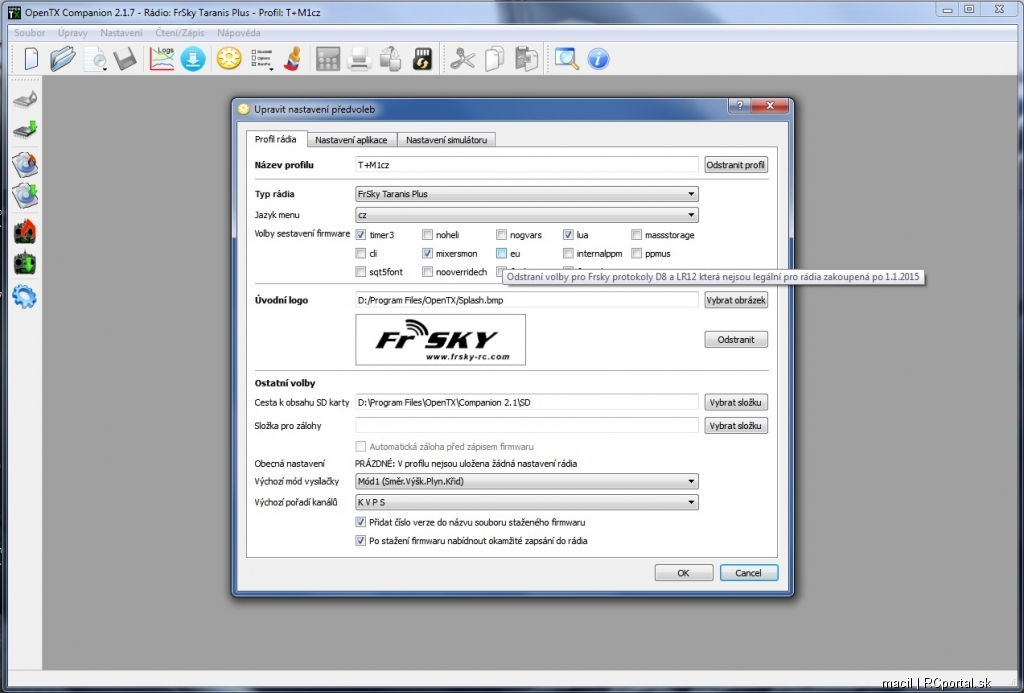Click the chip with flame sidebar icon
The height and width of the screenshot is (693, 1024).
coord(25,99)
